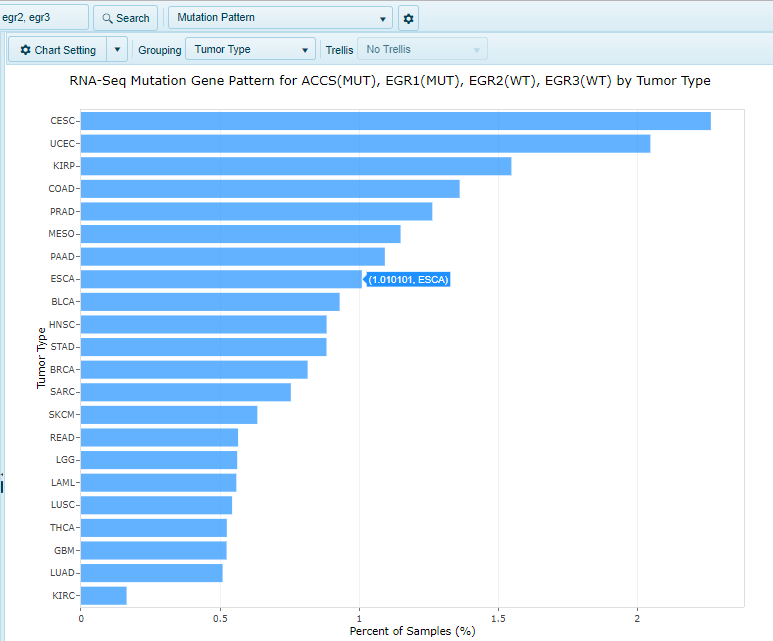Click the CESC bar in the chart
The image size is (773, 641).
(395, 121)
